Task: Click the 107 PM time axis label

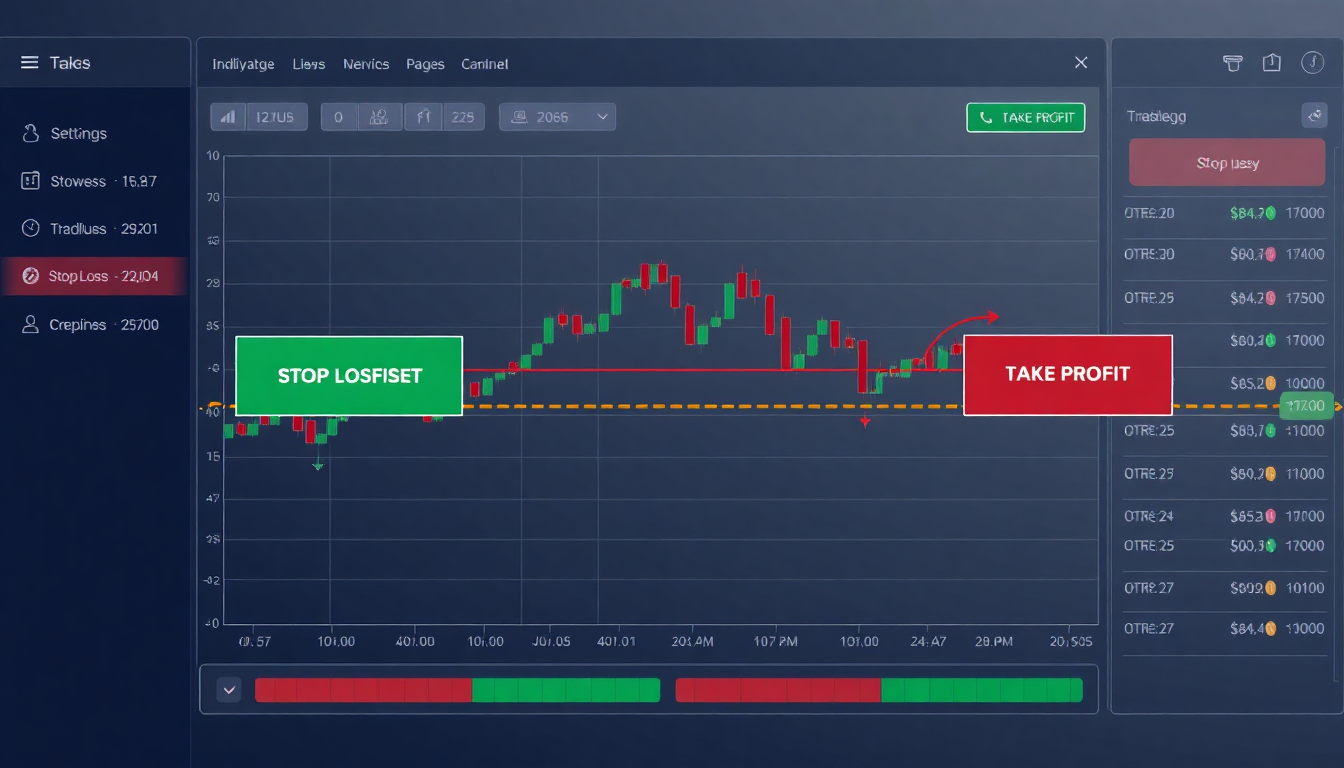Action: tap(775, 641)
